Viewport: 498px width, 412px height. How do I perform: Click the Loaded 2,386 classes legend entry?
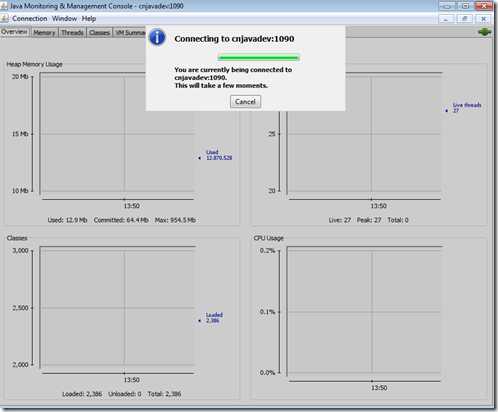point(211,318)
